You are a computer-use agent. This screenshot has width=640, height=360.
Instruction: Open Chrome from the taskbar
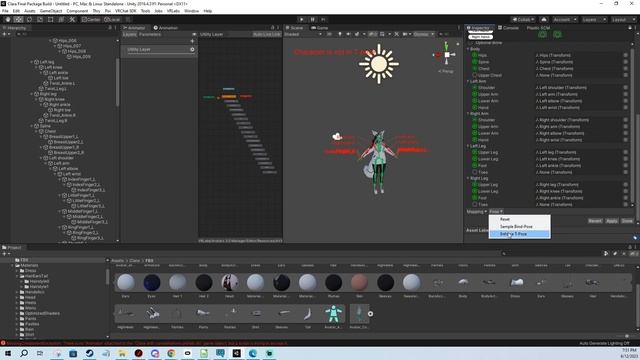point(171,353)
